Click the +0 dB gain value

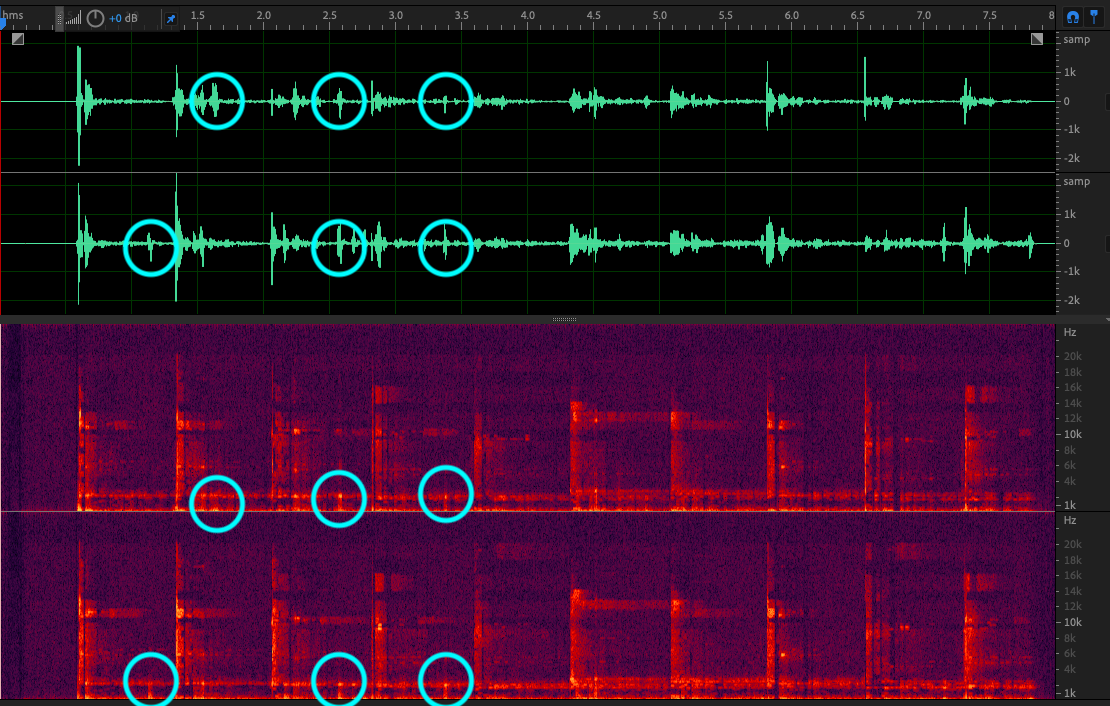pos(123,18)
